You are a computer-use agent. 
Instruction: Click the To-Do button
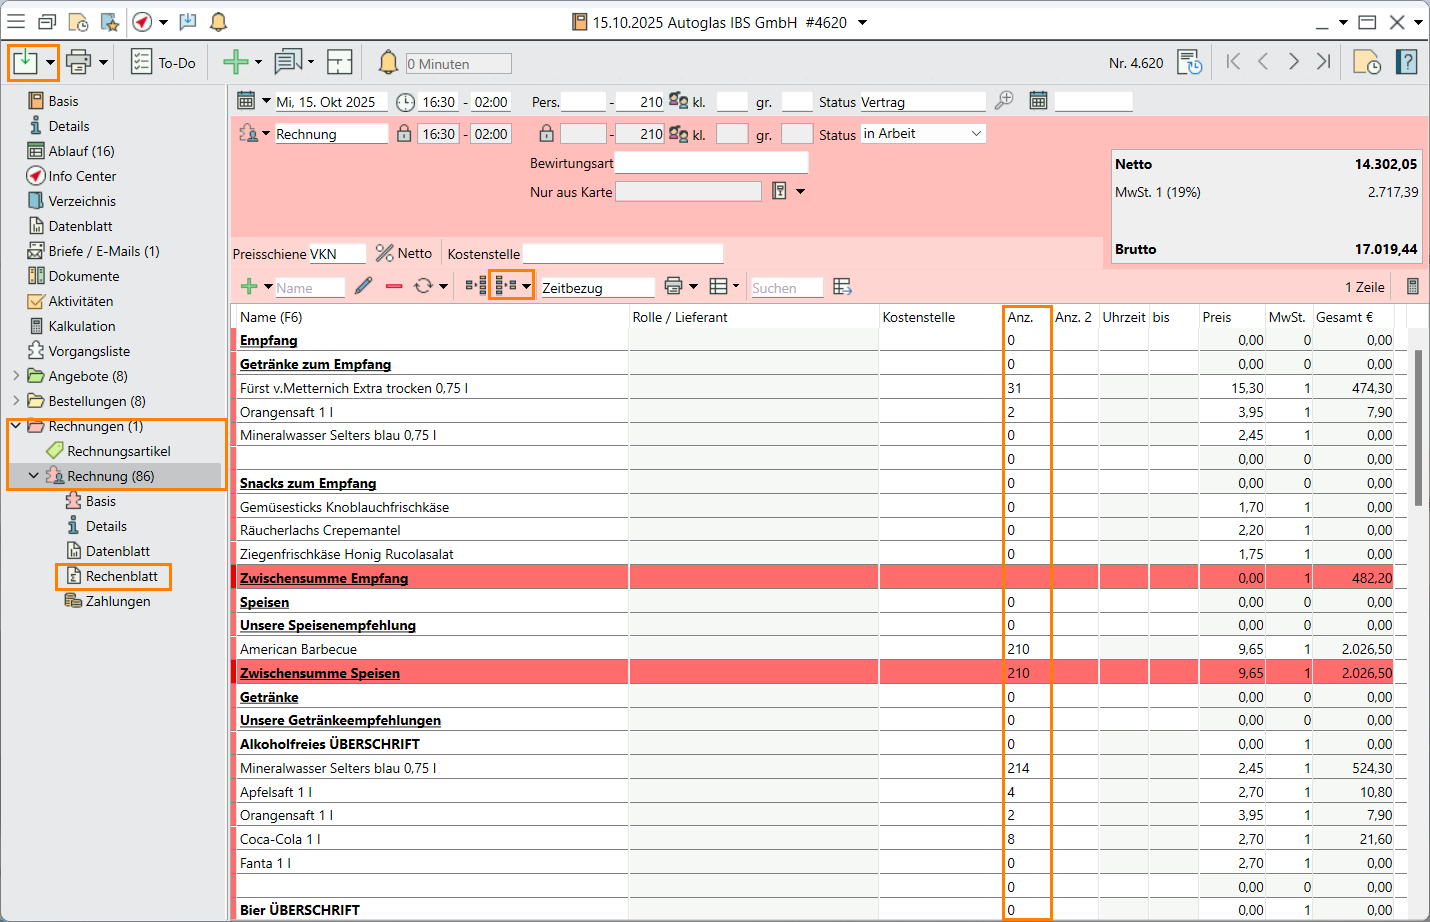point(164,63)
